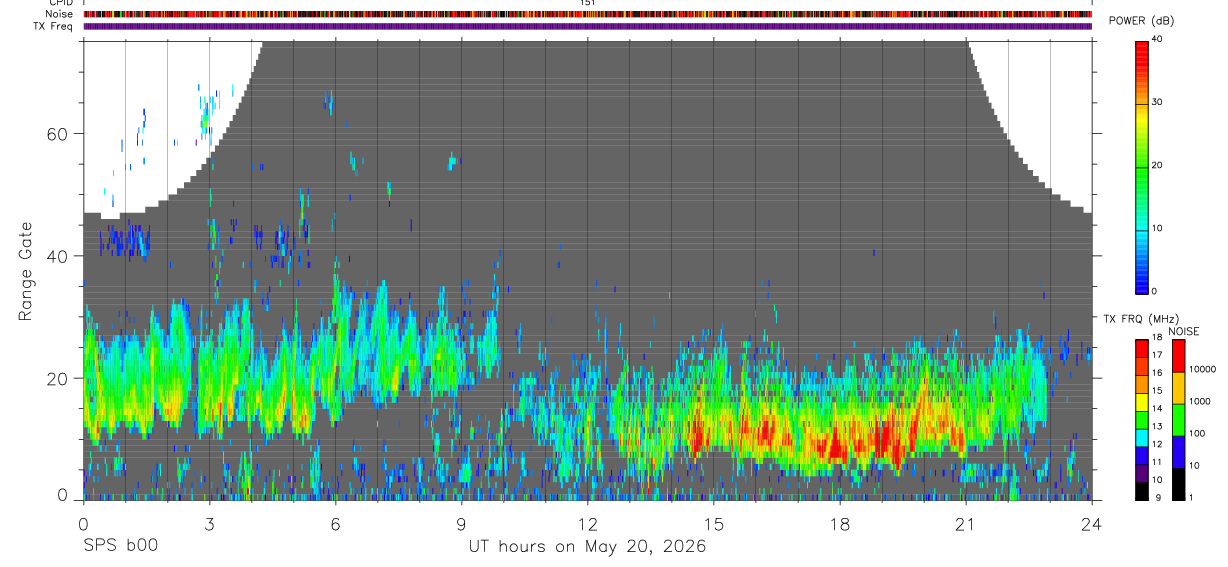Click the red 10000 noise legend swatch
Viewport: 1228px width, 567px height.
(1179, 356)
